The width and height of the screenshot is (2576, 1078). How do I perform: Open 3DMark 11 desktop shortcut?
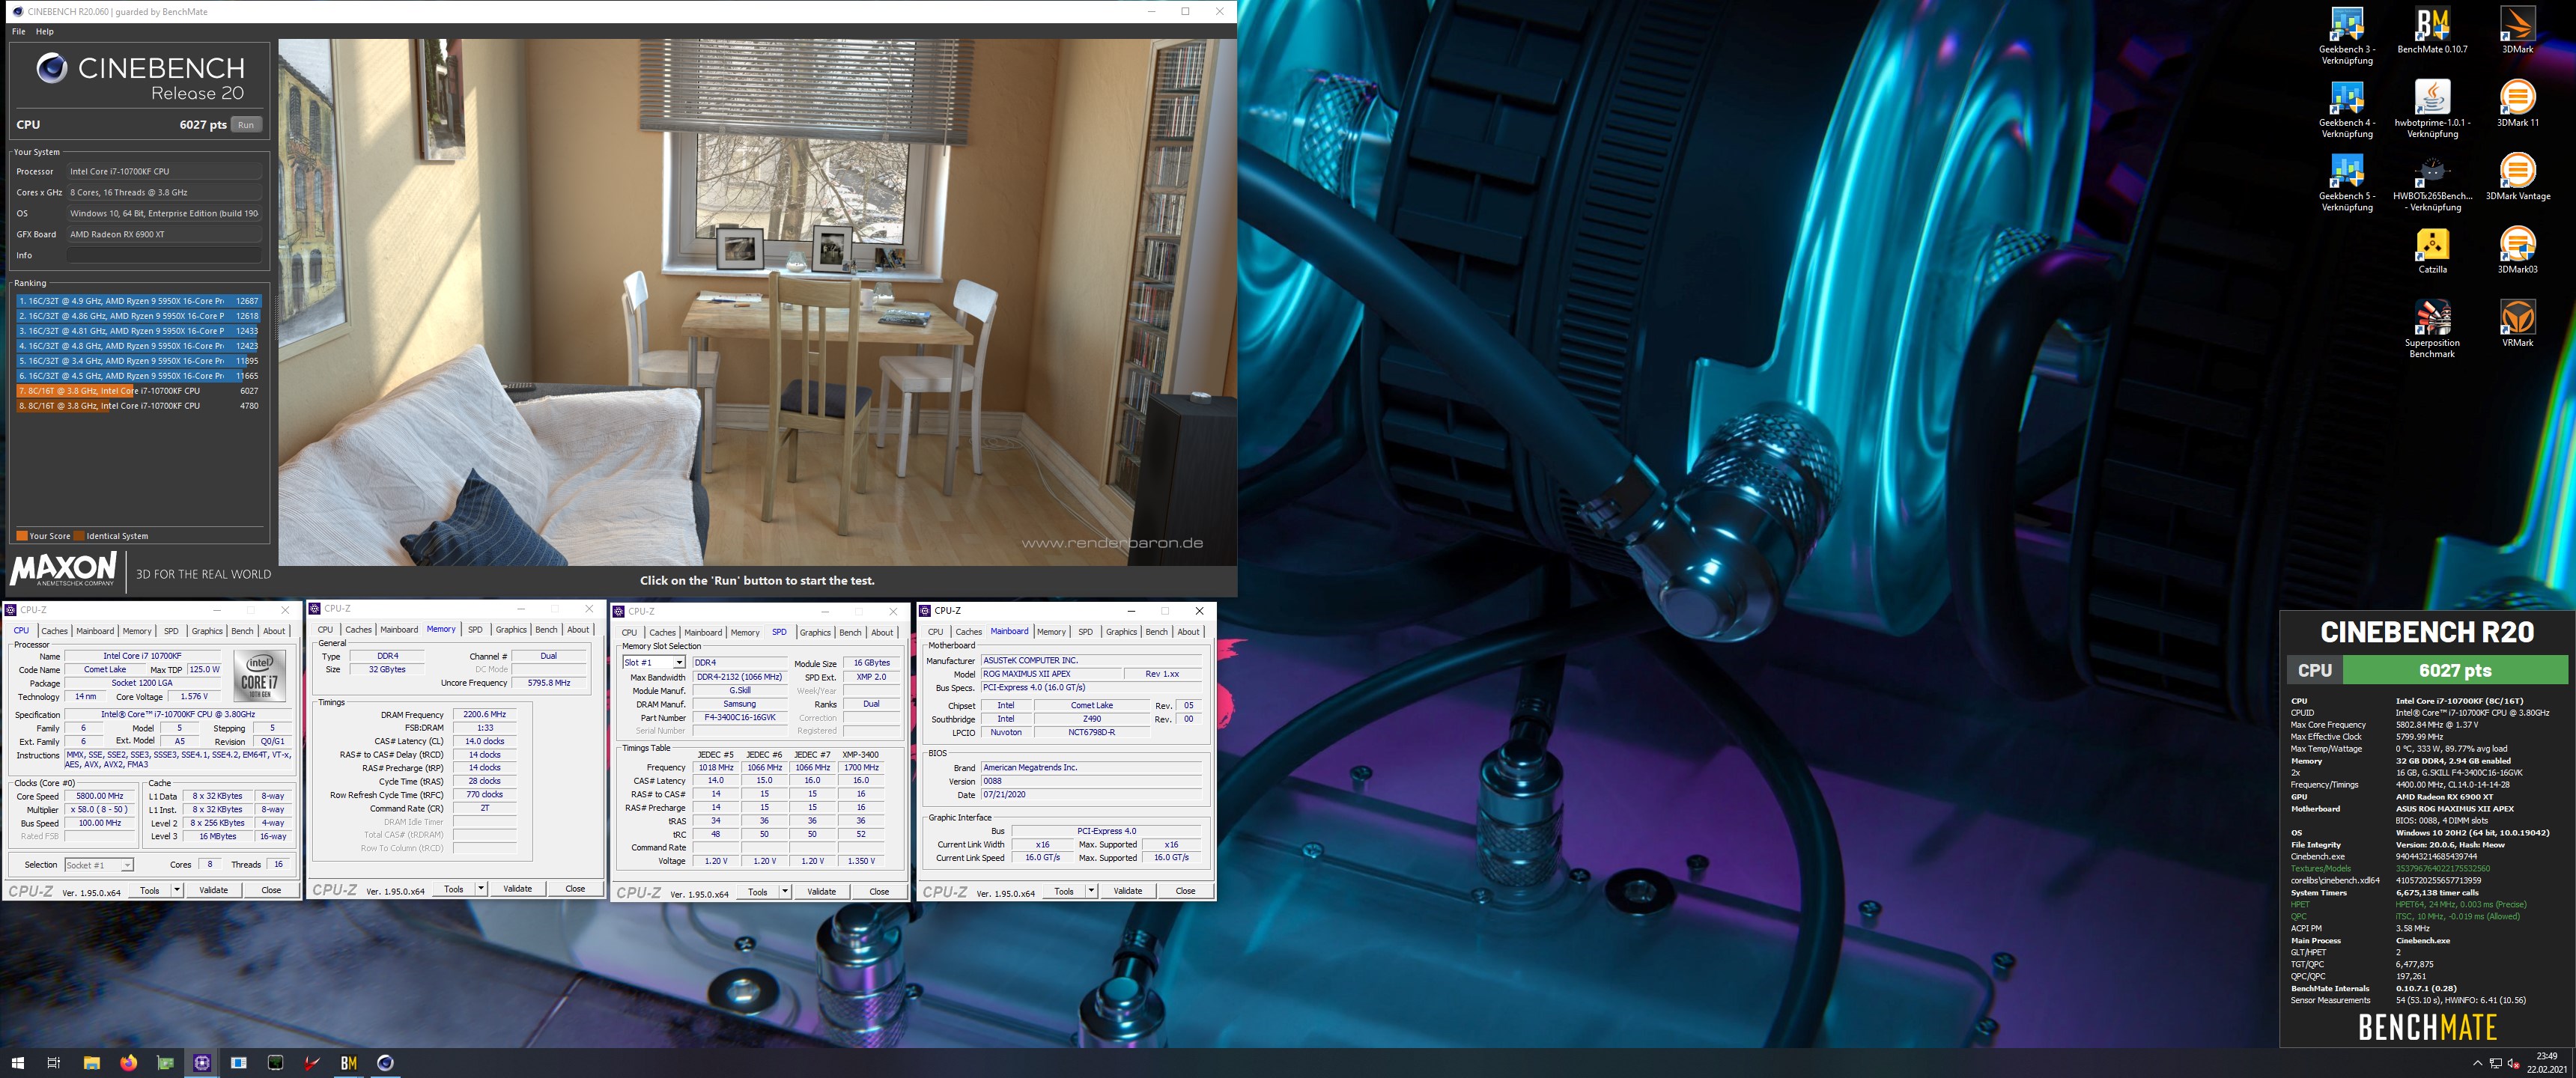2517,104
